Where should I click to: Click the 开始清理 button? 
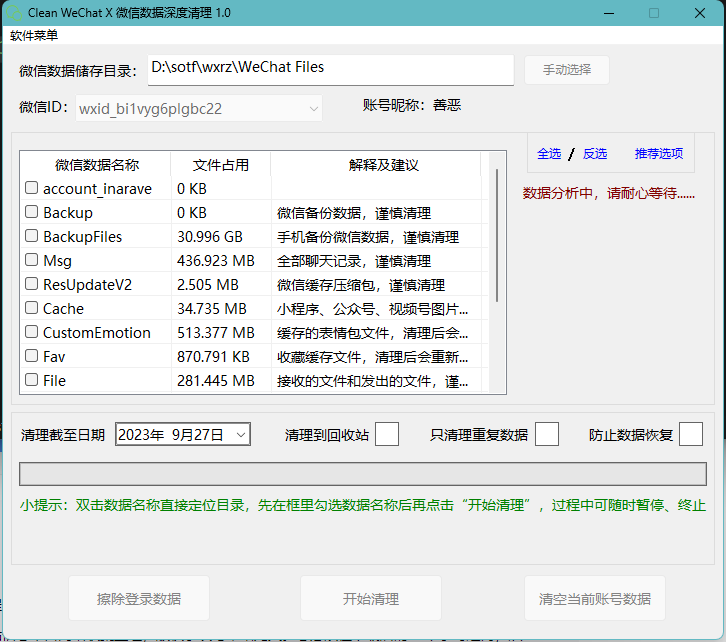[371, 599]
